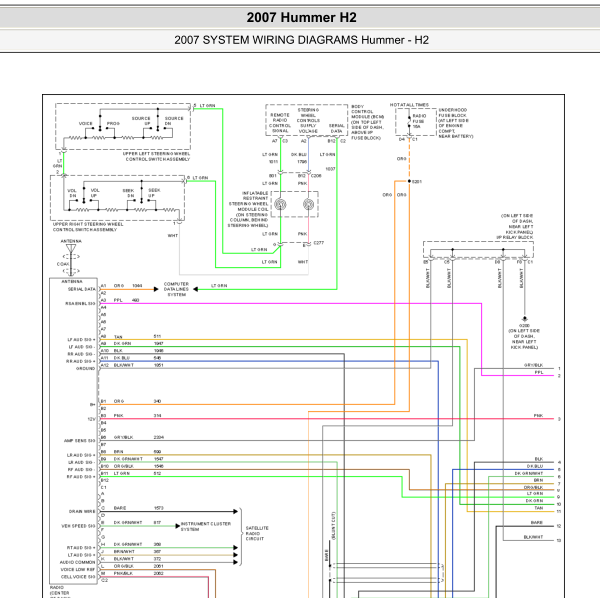Click the '2007 SYSTEM WIRING DIAGRAMS Hummer - H2' subtitle
Viewport: 600px width, 598px height.
(302, 40)
